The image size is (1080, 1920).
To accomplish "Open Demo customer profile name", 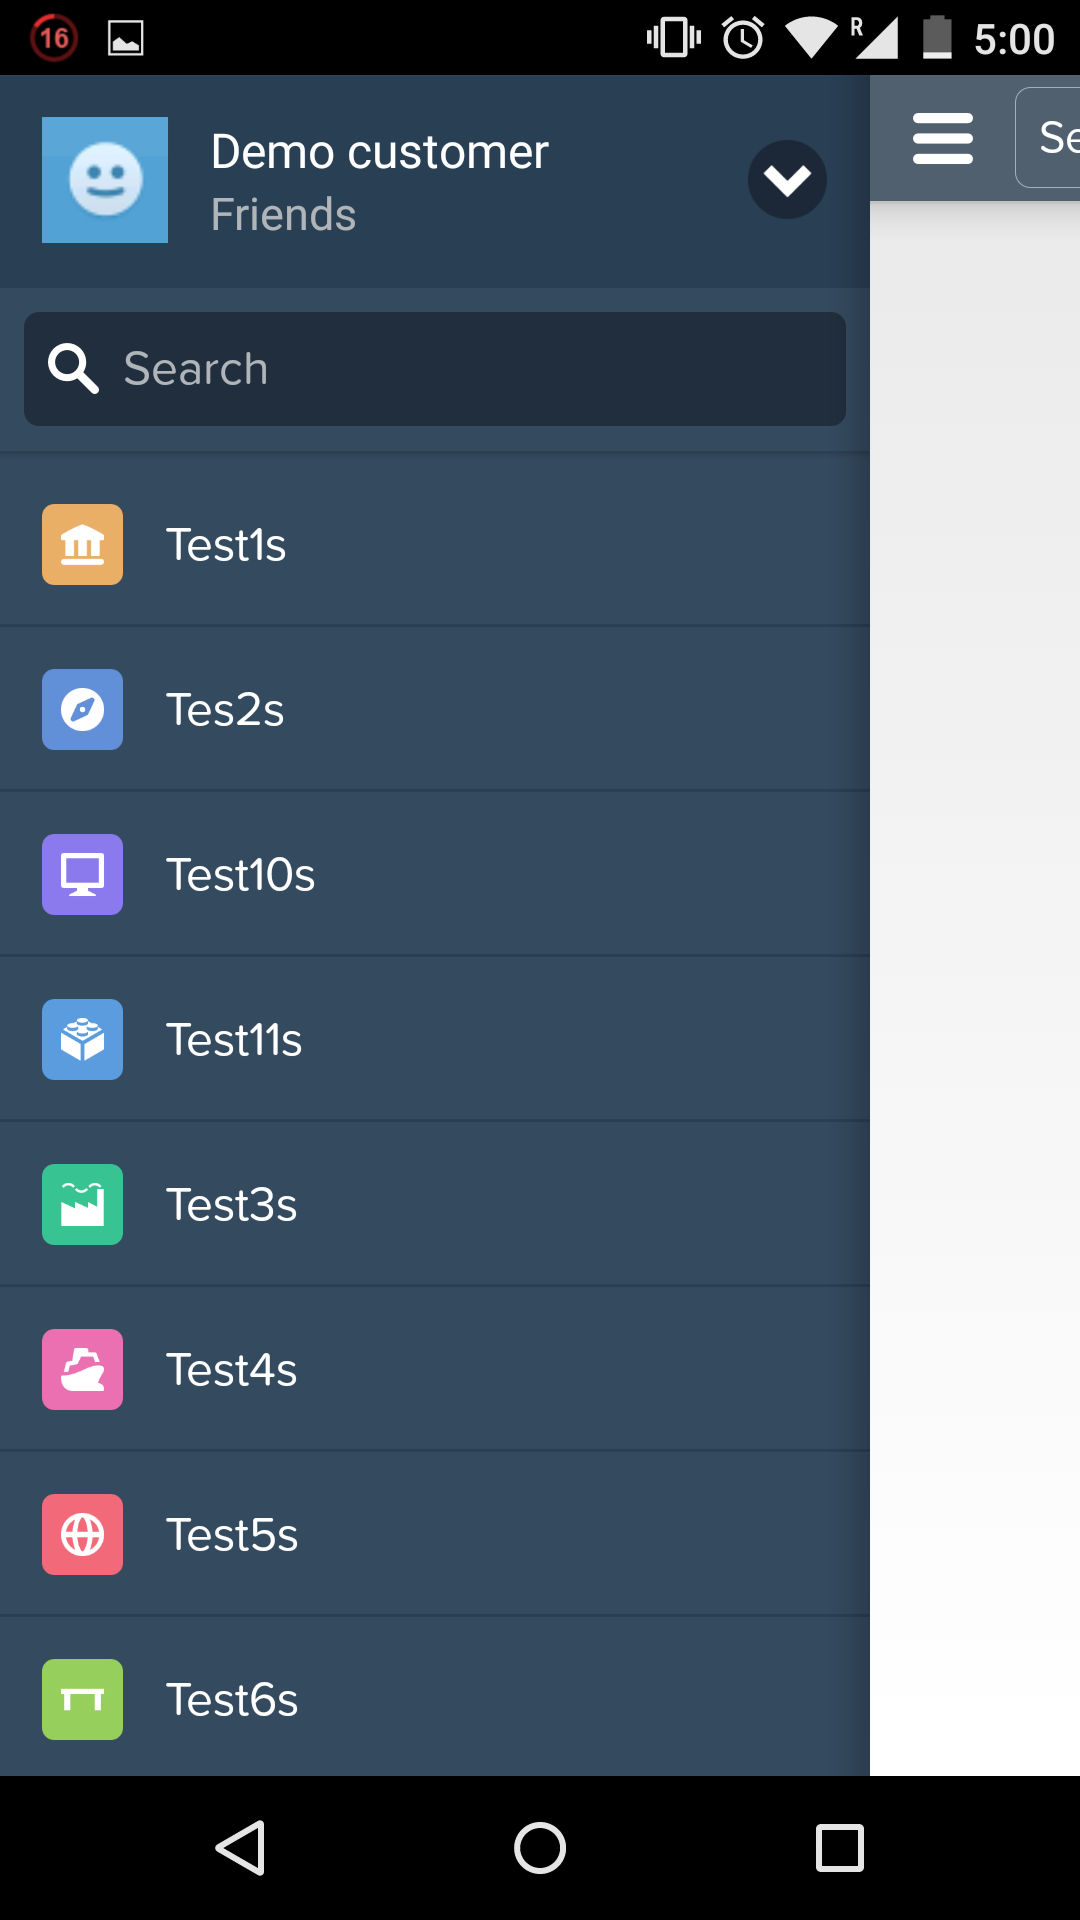I will pyautogui.click(x=380, y=152).
